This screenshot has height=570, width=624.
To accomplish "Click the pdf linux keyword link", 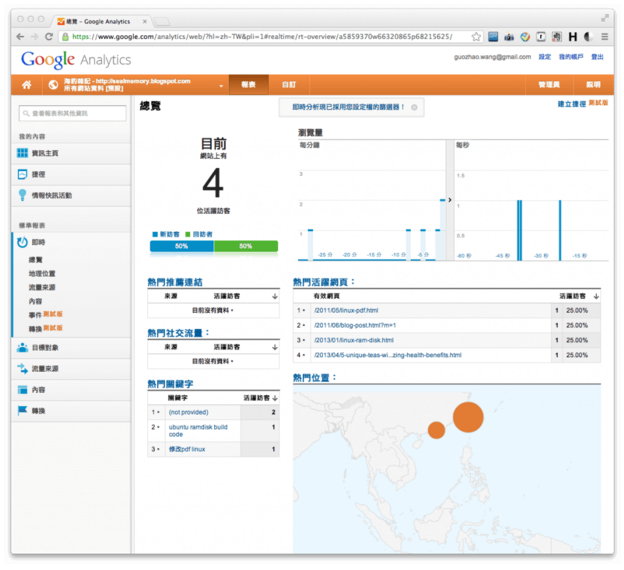I will point(187,449).
